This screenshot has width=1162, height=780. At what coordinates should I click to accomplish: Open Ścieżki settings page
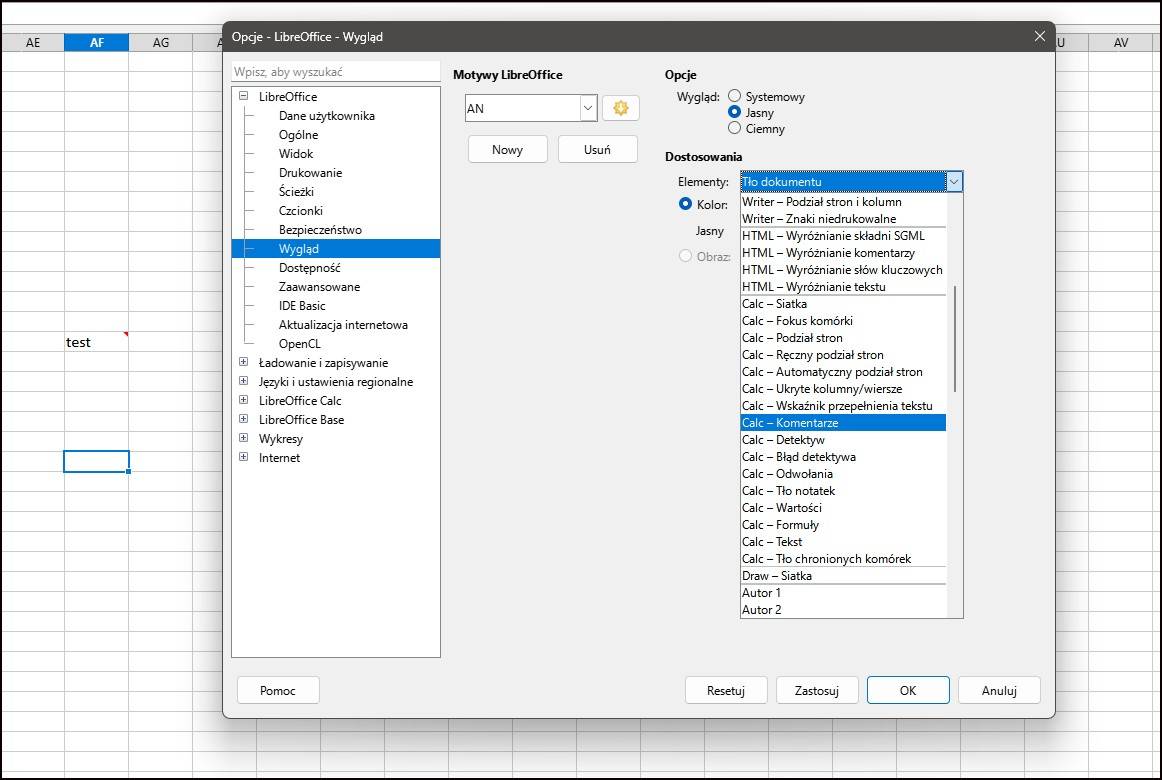click(x=296, y=192)
